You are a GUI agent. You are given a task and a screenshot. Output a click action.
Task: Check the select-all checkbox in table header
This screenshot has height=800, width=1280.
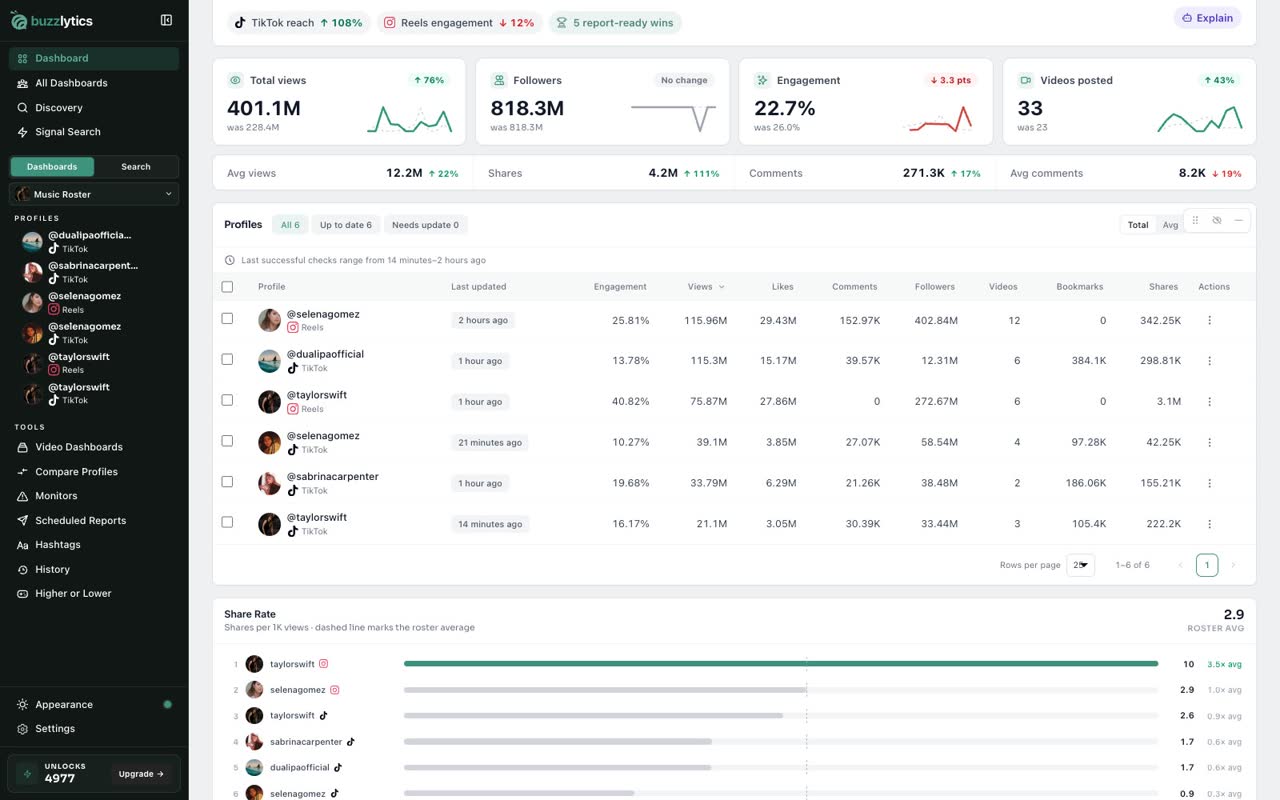point(227,287)
